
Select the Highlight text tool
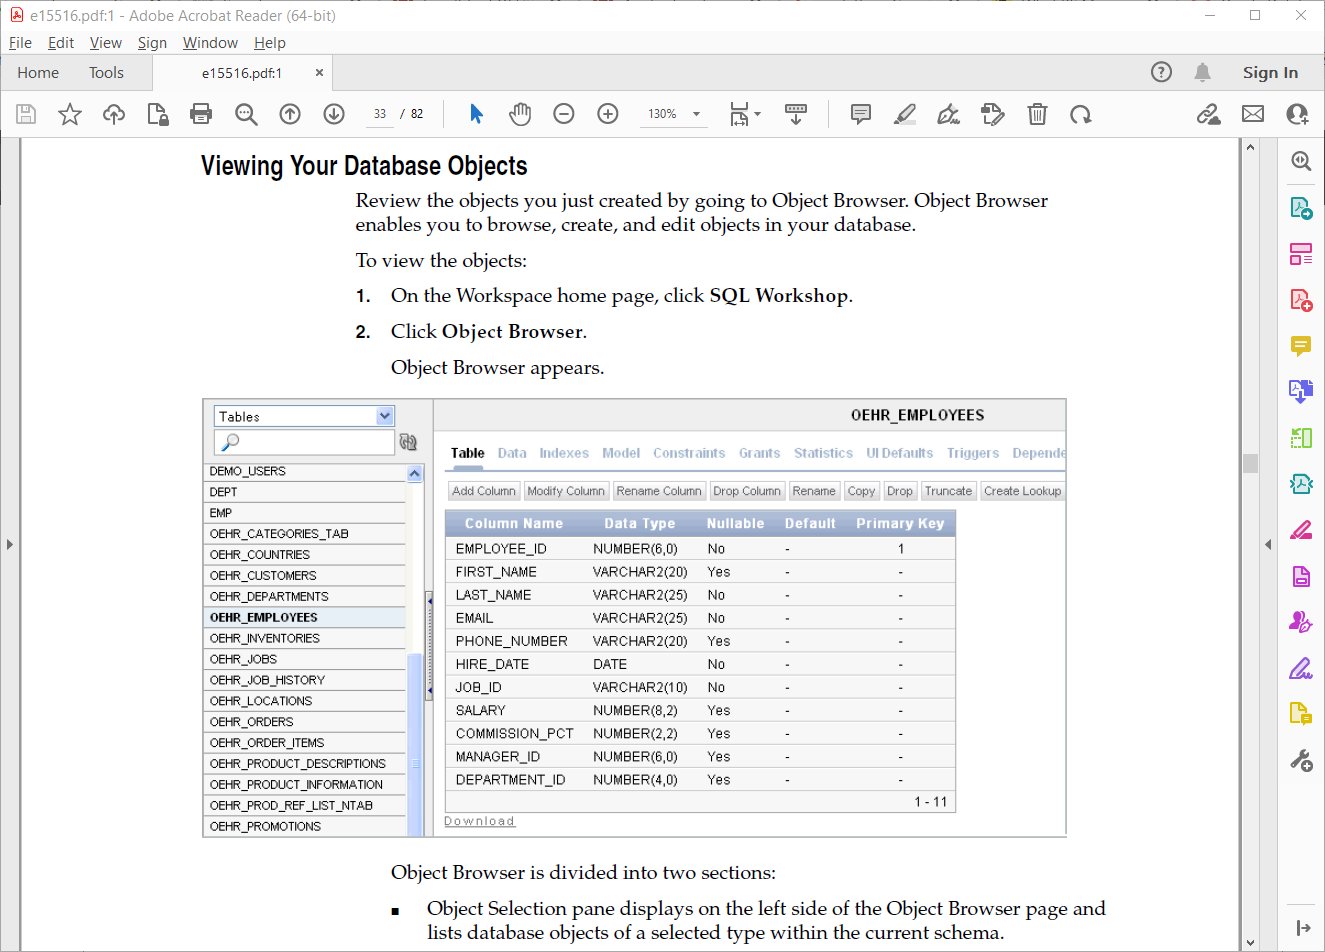point(905,114)
